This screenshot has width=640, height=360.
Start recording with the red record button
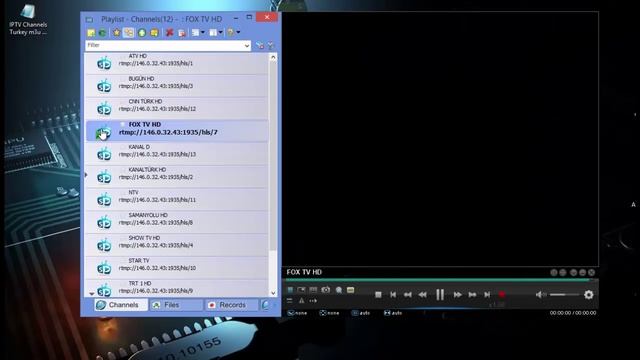coord(502,295)
